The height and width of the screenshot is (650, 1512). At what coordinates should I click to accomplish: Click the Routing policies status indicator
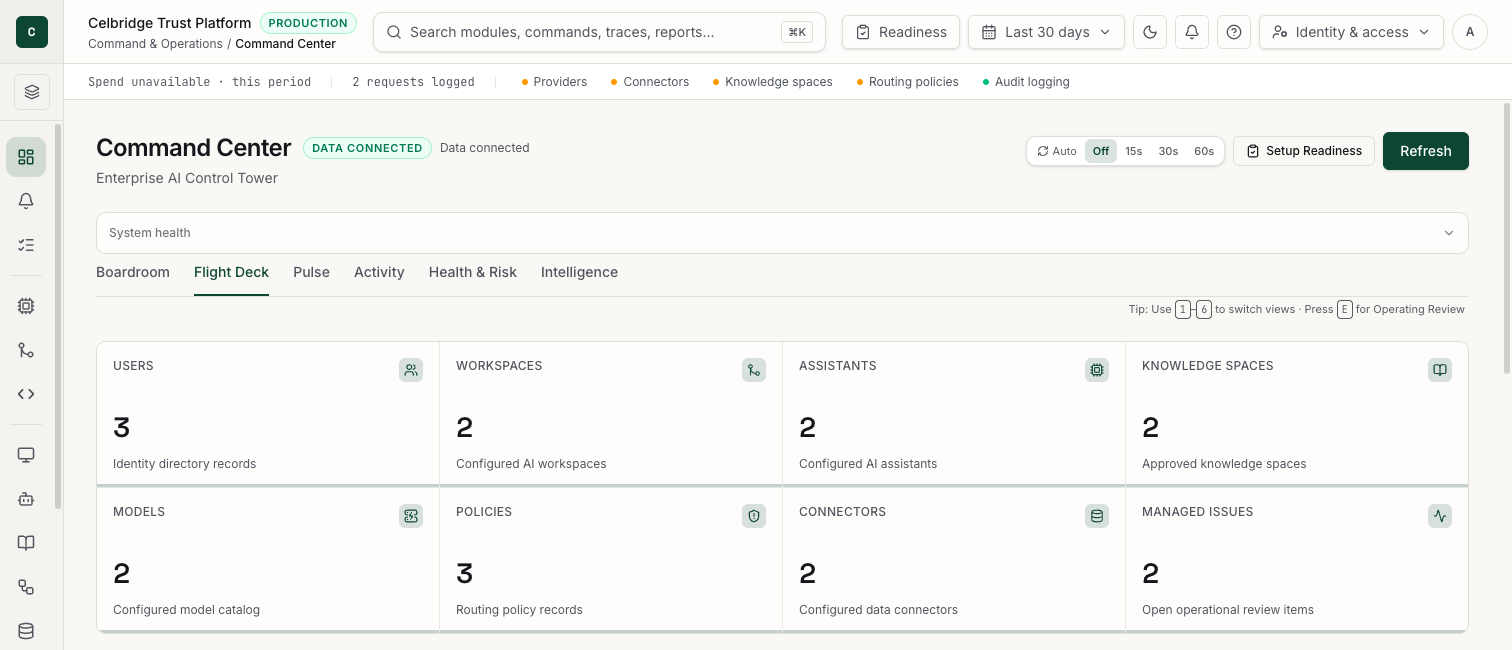pyautogui.click(x=907, y=82)
